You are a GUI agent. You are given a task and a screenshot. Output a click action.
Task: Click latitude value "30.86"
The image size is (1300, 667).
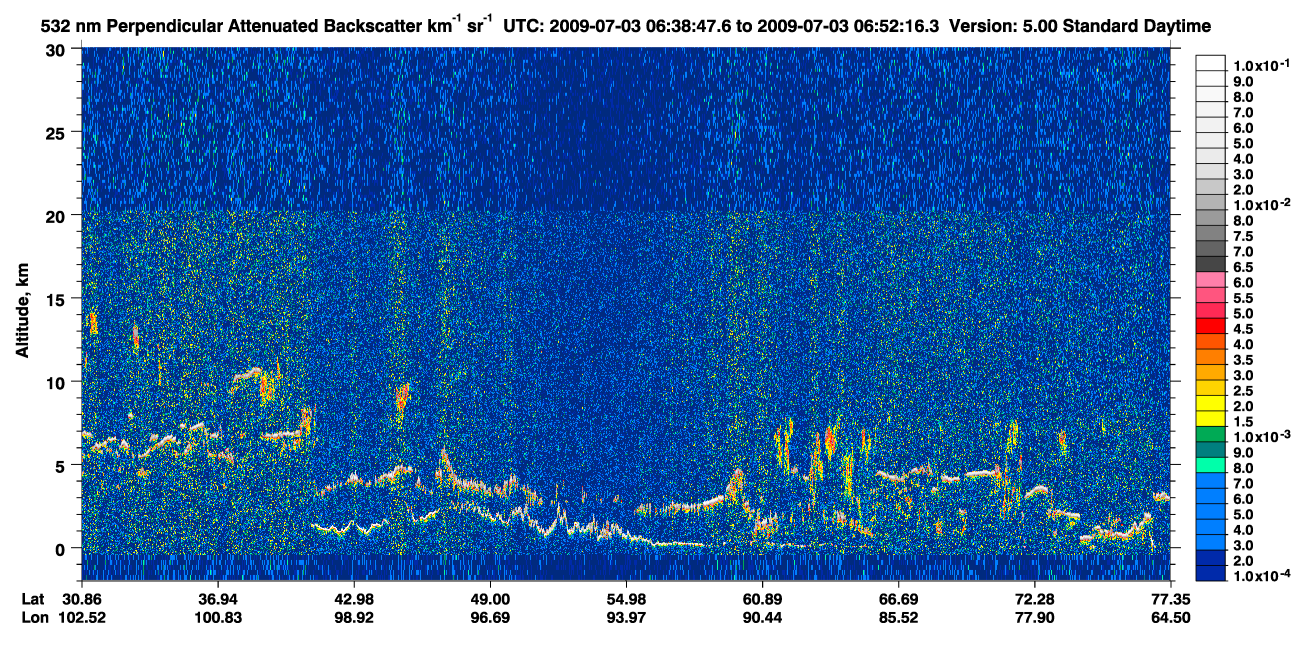click(x=82, y=599)
